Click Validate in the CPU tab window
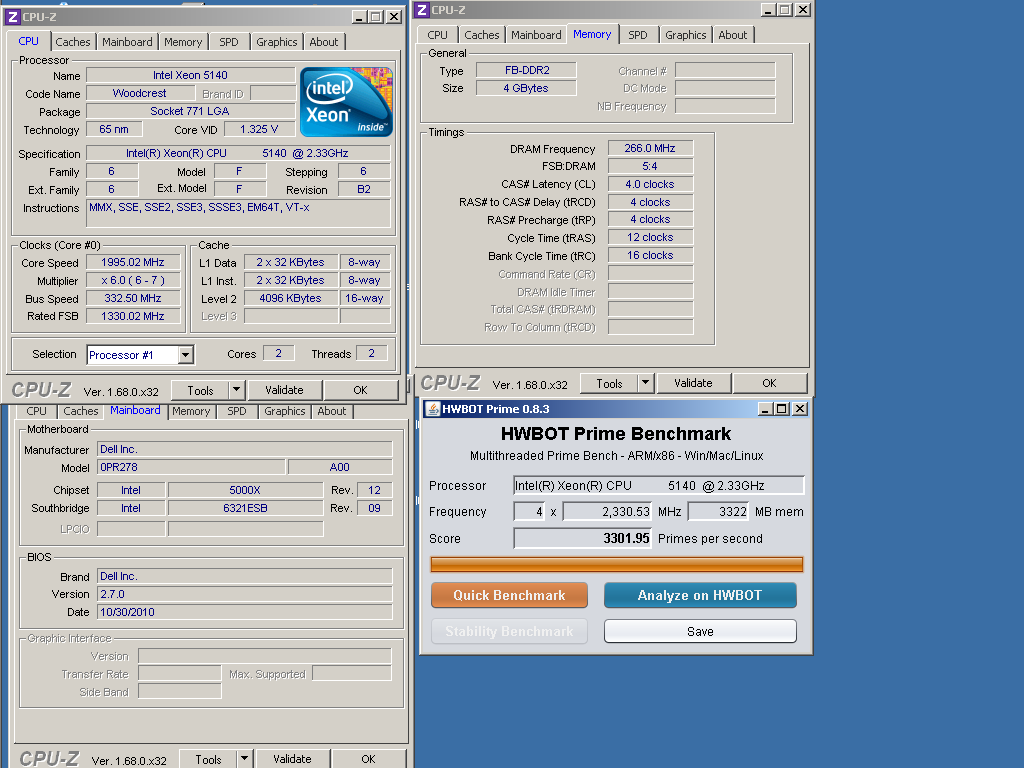This screenshot has width=1024, height=768. 284,390
